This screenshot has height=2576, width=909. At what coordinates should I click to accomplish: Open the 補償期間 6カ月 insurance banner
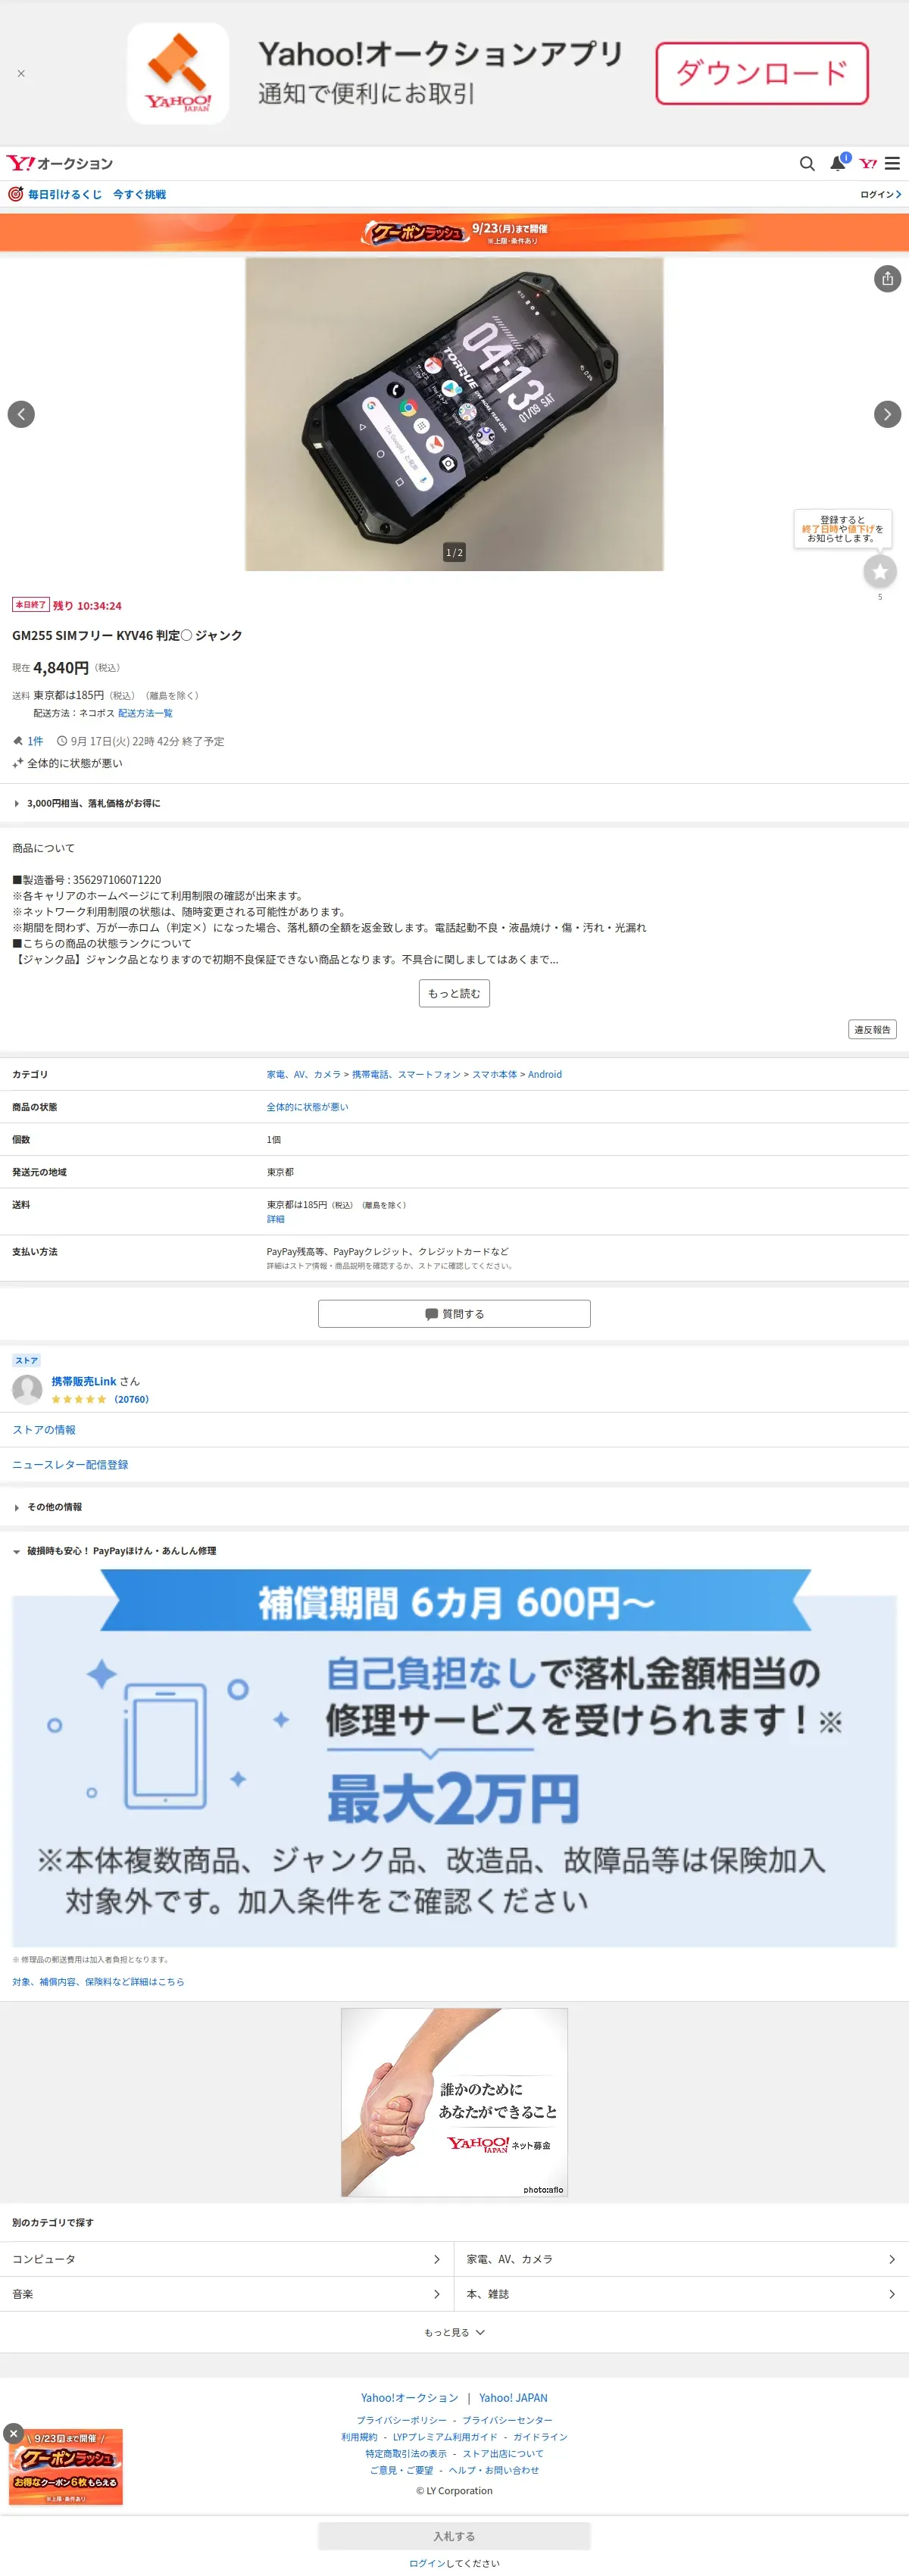click(454, 1757)
